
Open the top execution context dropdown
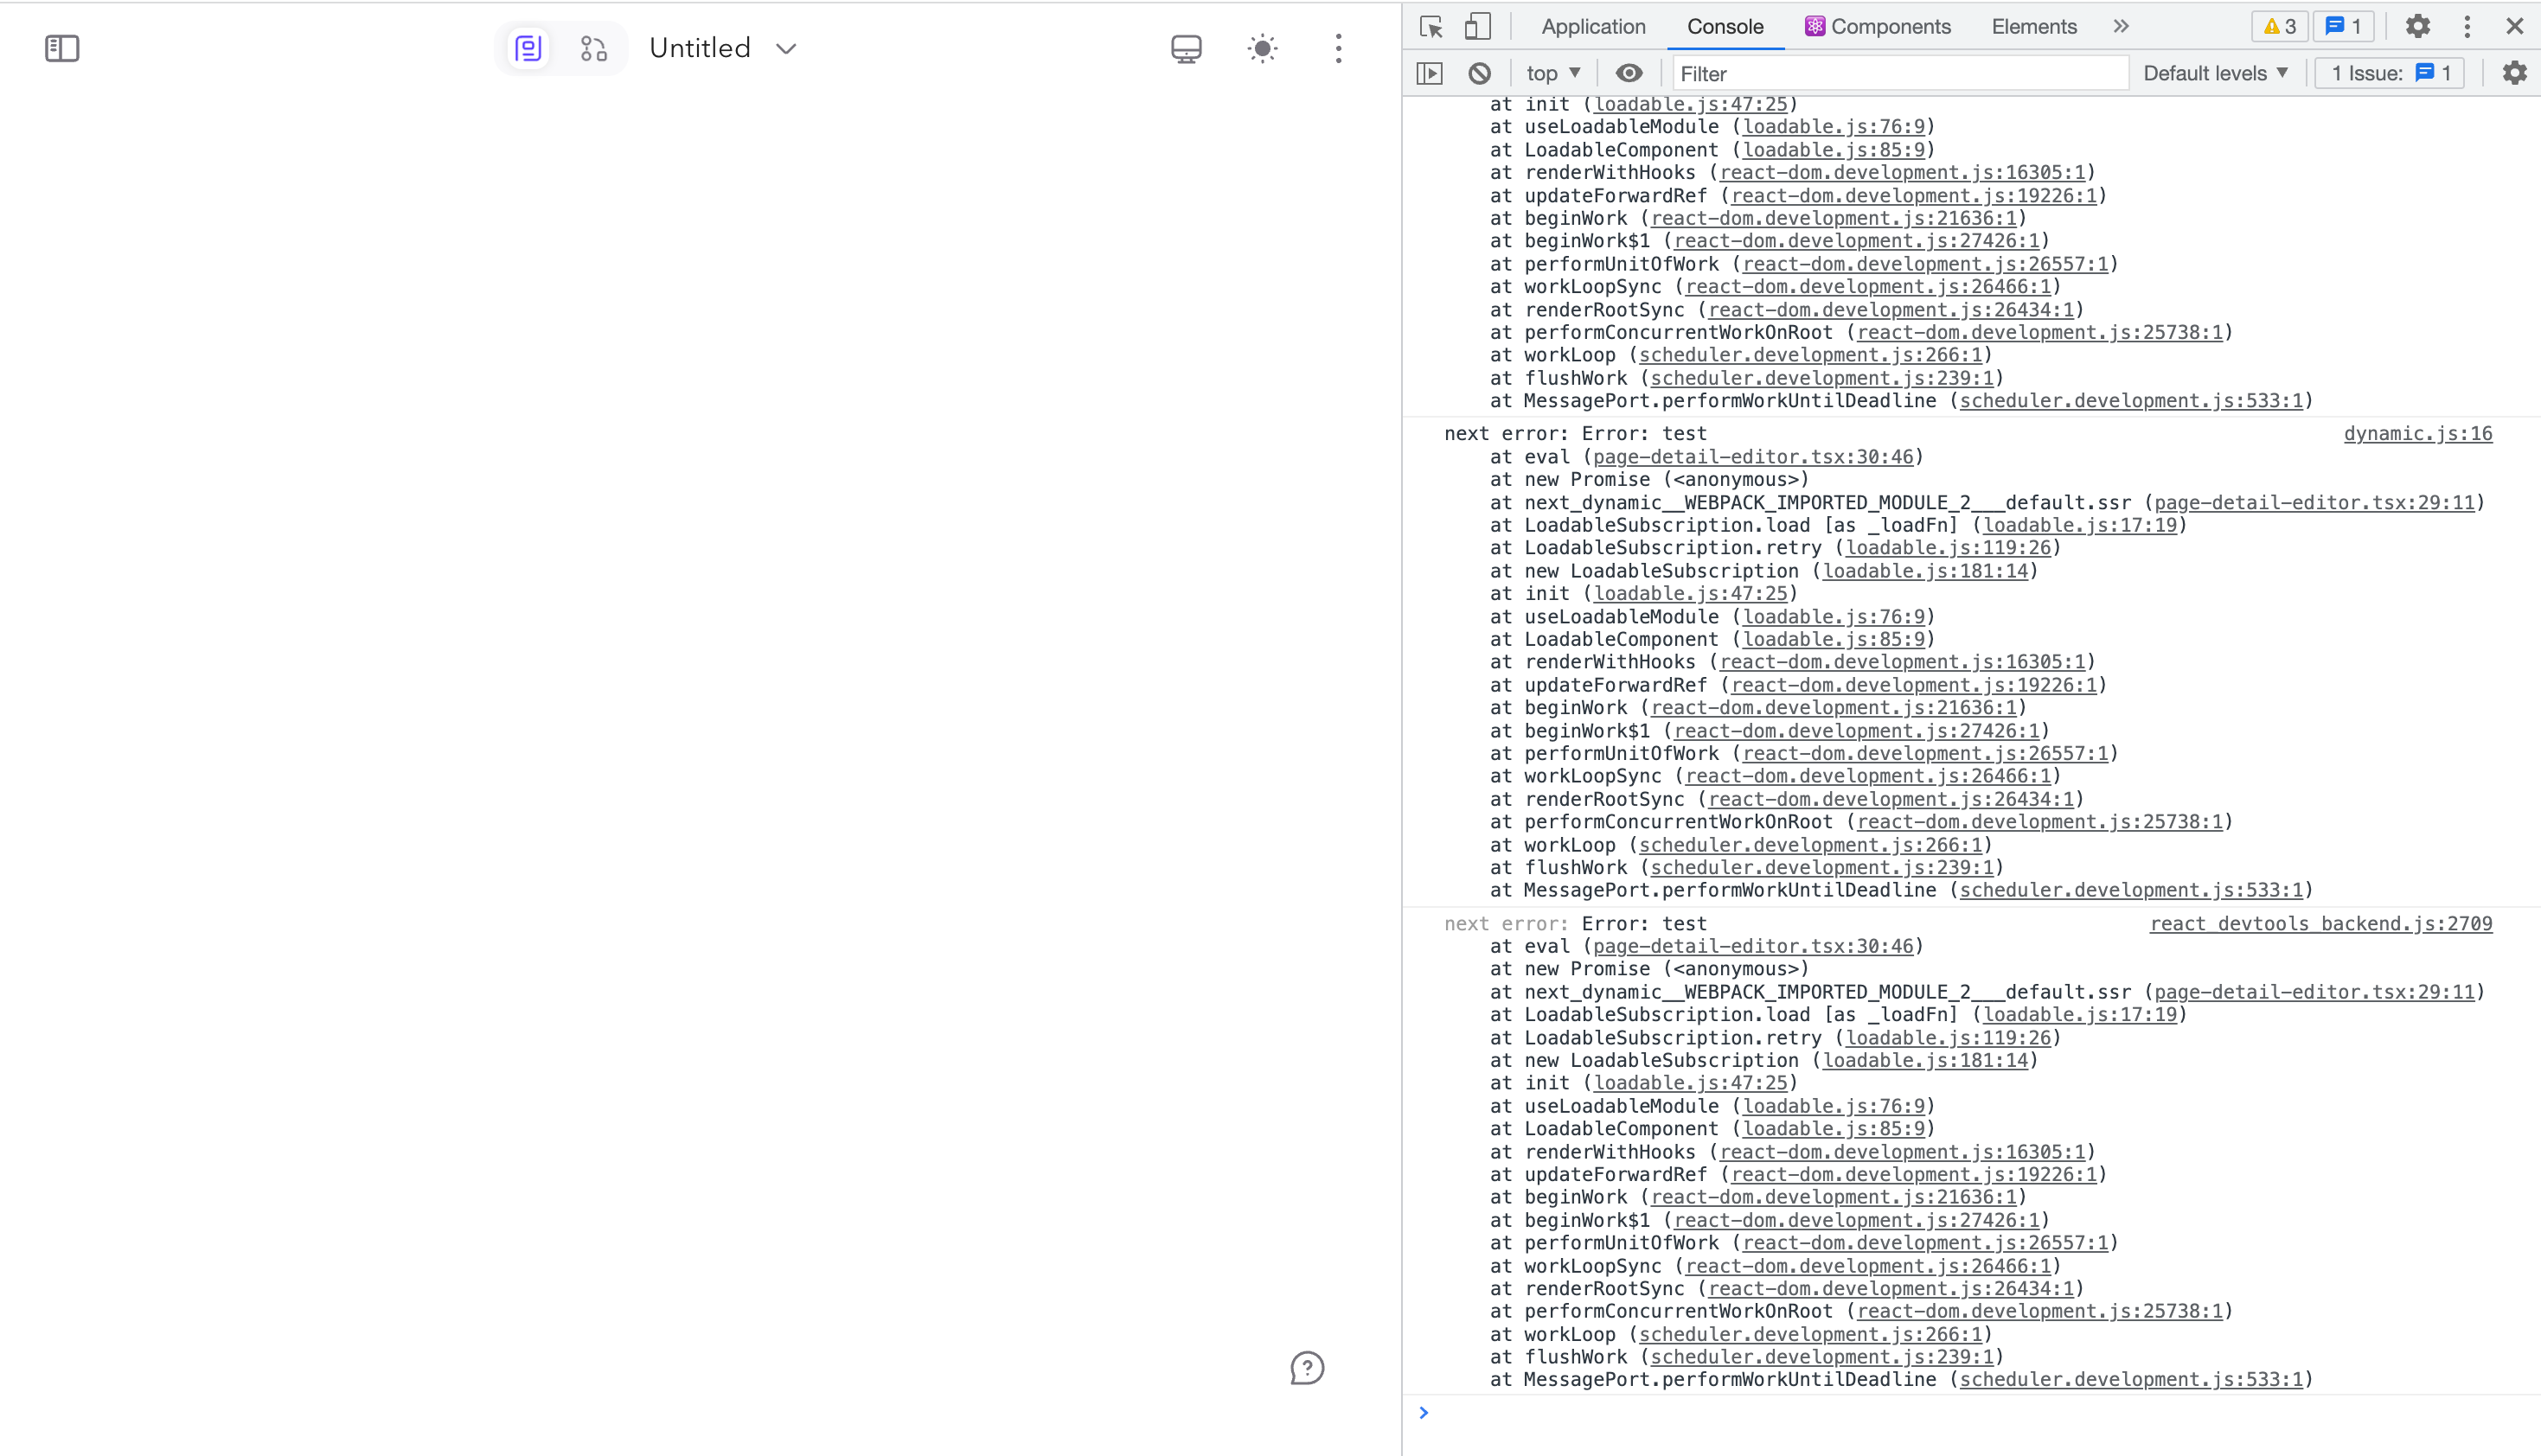point(1551,72)
